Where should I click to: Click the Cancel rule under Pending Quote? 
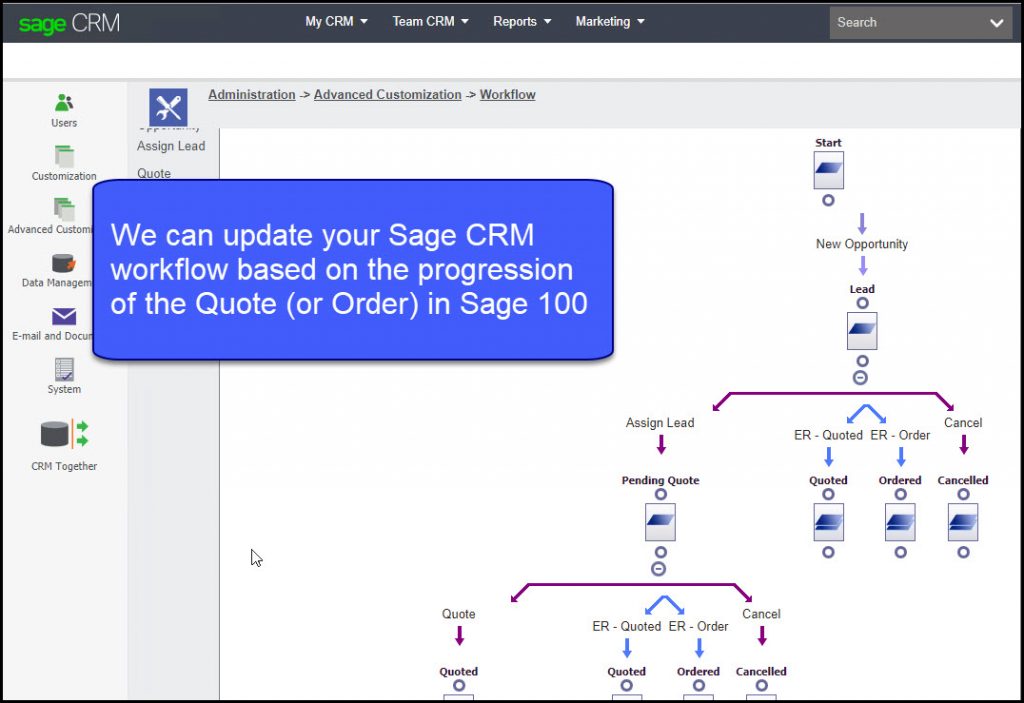pos(761,614)
